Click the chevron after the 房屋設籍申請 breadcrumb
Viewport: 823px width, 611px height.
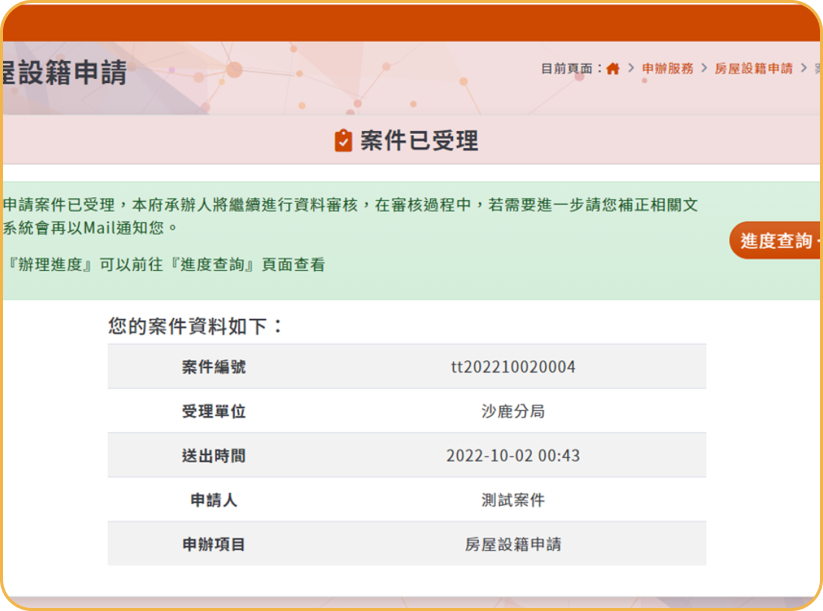click(803, 69)
